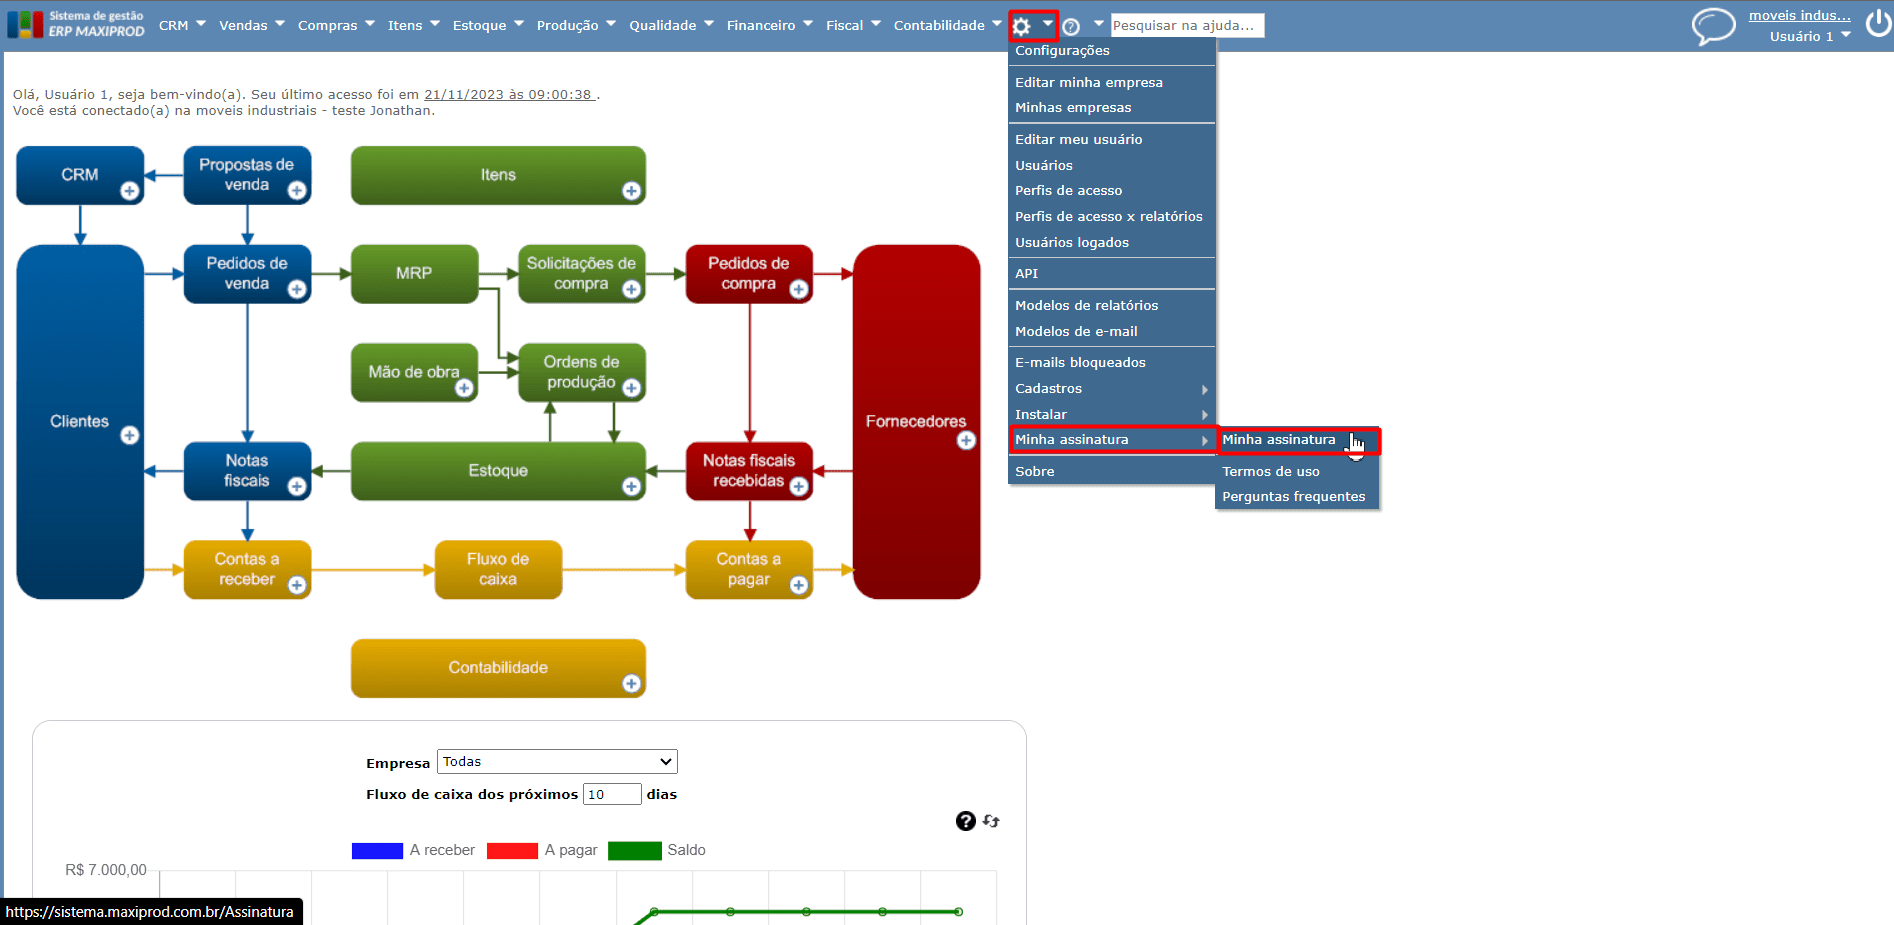Open the Empresa dropdown showing Todas
This screenshot has height=925, width=1894.
click(x=557, y=762)
